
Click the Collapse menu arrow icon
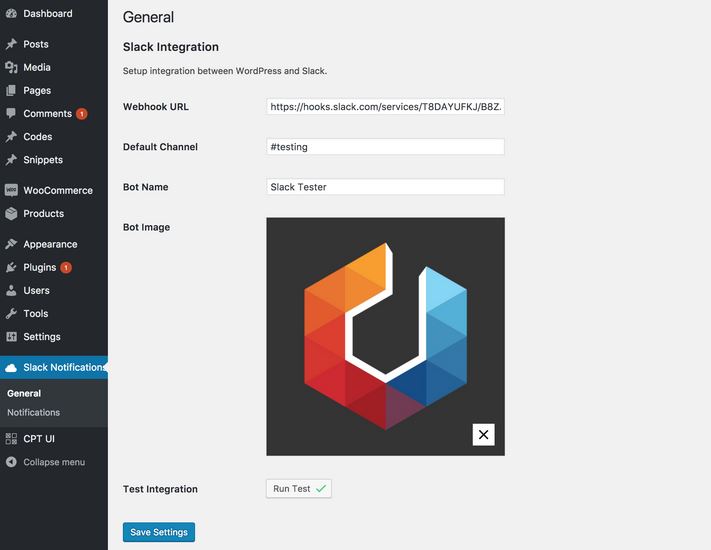[x=11, y=462]
